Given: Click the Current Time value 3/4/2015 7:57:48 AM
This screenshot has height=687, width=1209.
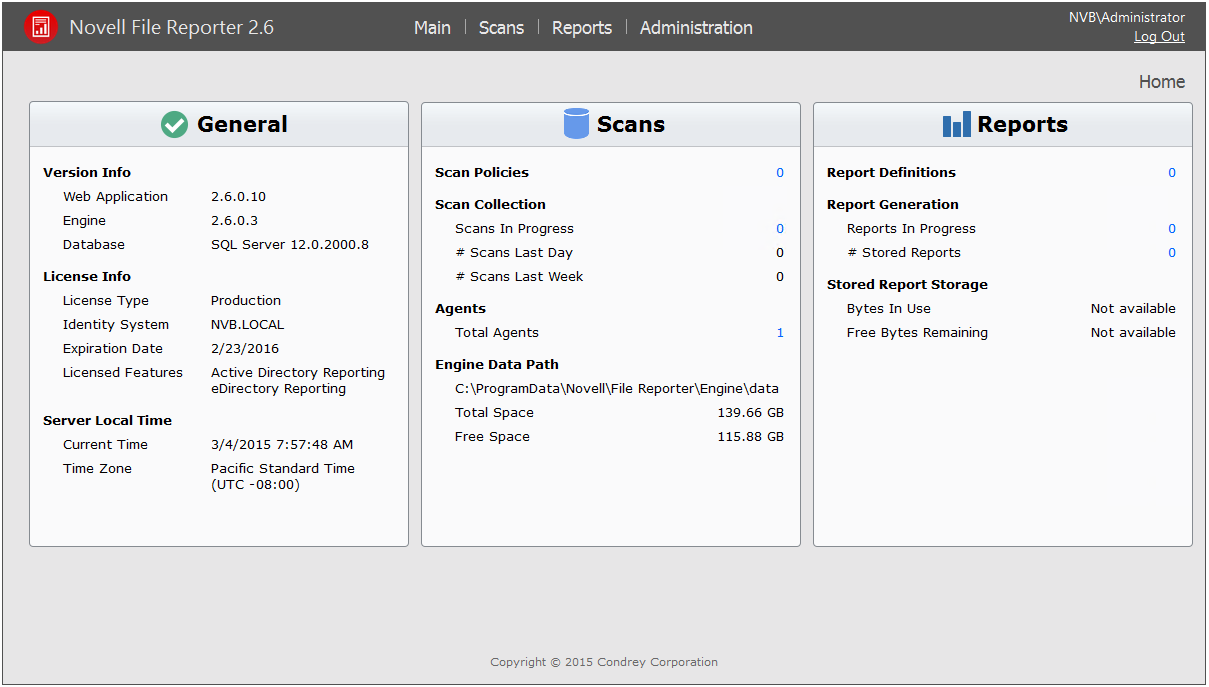Looking at the screenshot, I should tap(282, 445).
